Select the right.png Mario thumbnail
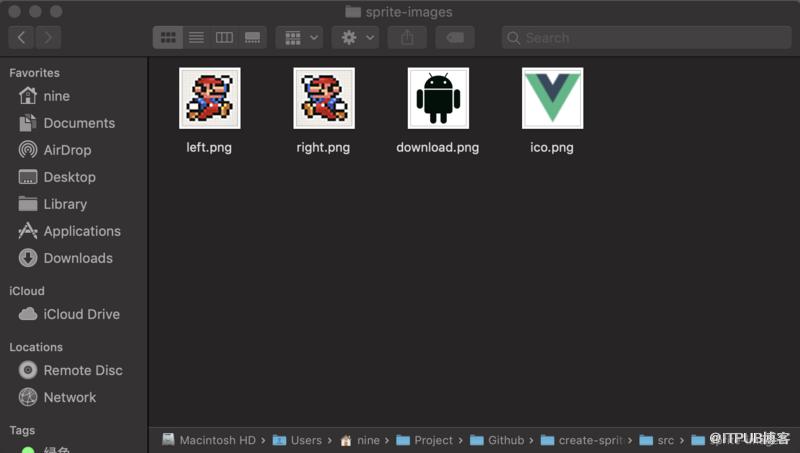The height and width of the screenshot is (453, 800). point(324,98)
